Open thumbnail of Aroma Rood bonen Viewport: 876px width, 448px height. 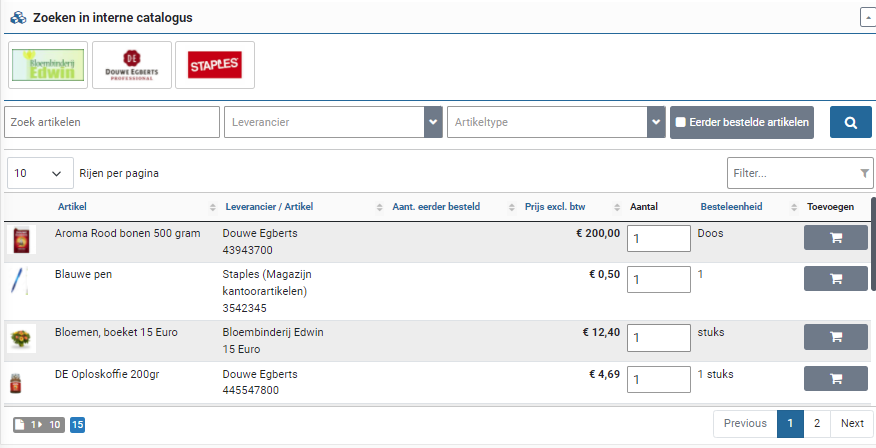coord(21,241)
